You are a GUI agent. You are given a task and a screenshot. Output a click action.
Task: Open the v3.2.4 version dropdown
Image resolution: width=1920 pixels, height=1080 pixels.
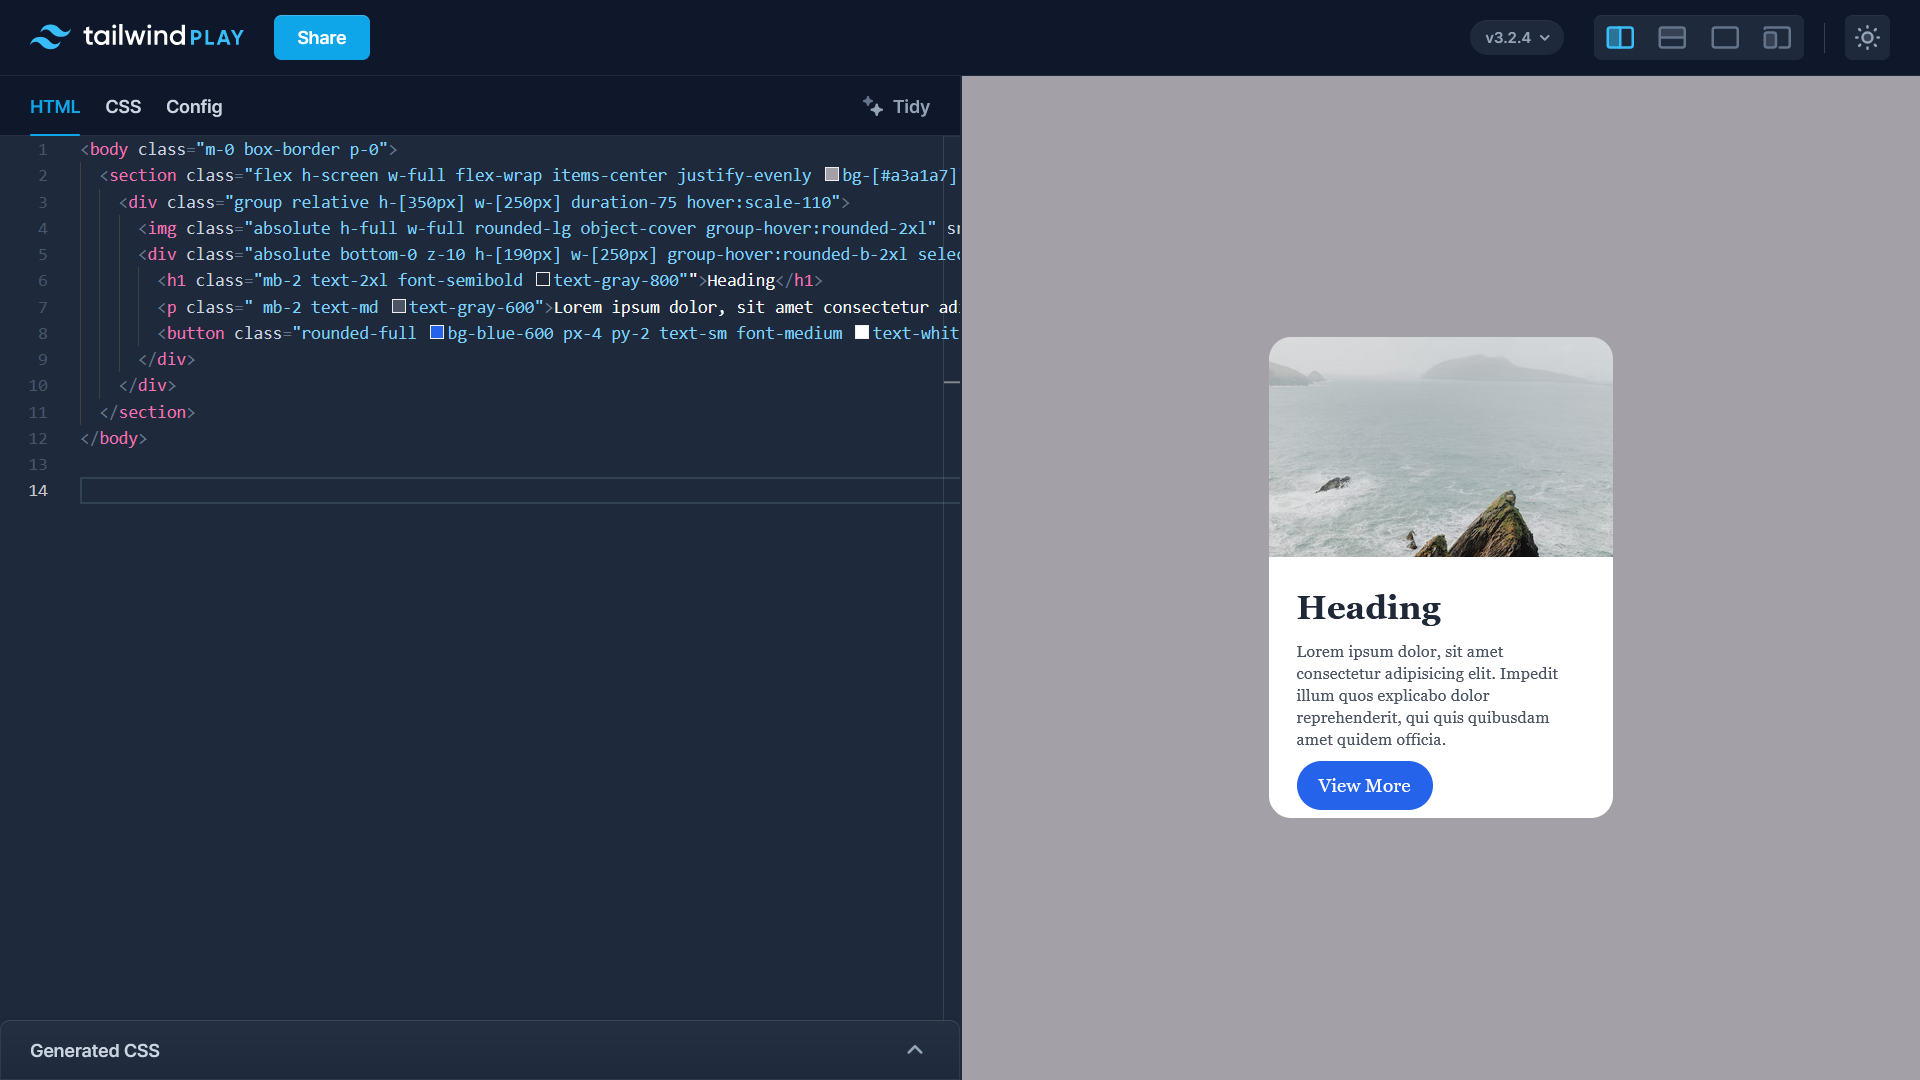[1516, 37]
